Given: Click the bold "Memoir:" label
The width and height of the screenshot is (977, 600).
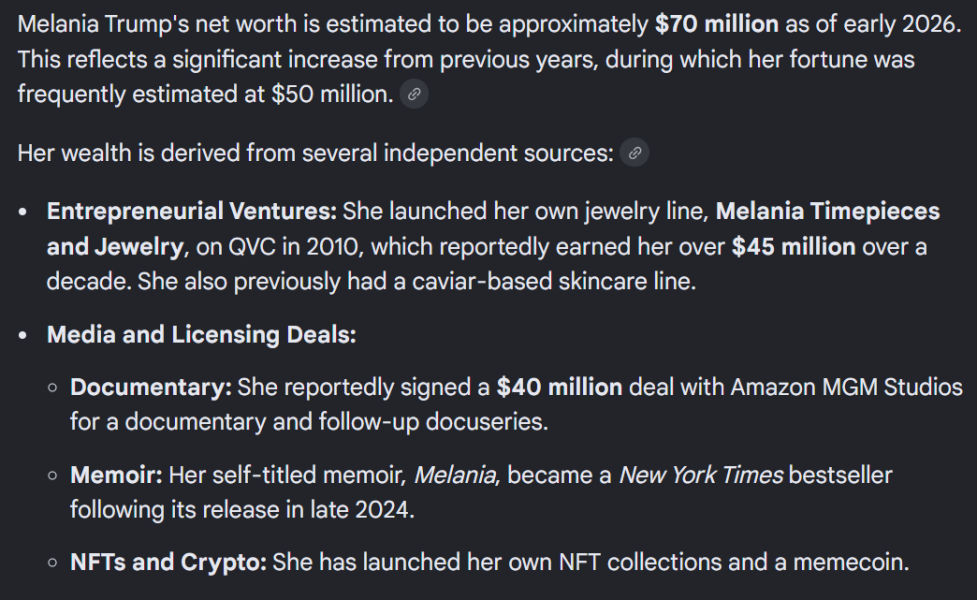Looking at the screenshot, I should pyautogui.click(x=116, y=475).
